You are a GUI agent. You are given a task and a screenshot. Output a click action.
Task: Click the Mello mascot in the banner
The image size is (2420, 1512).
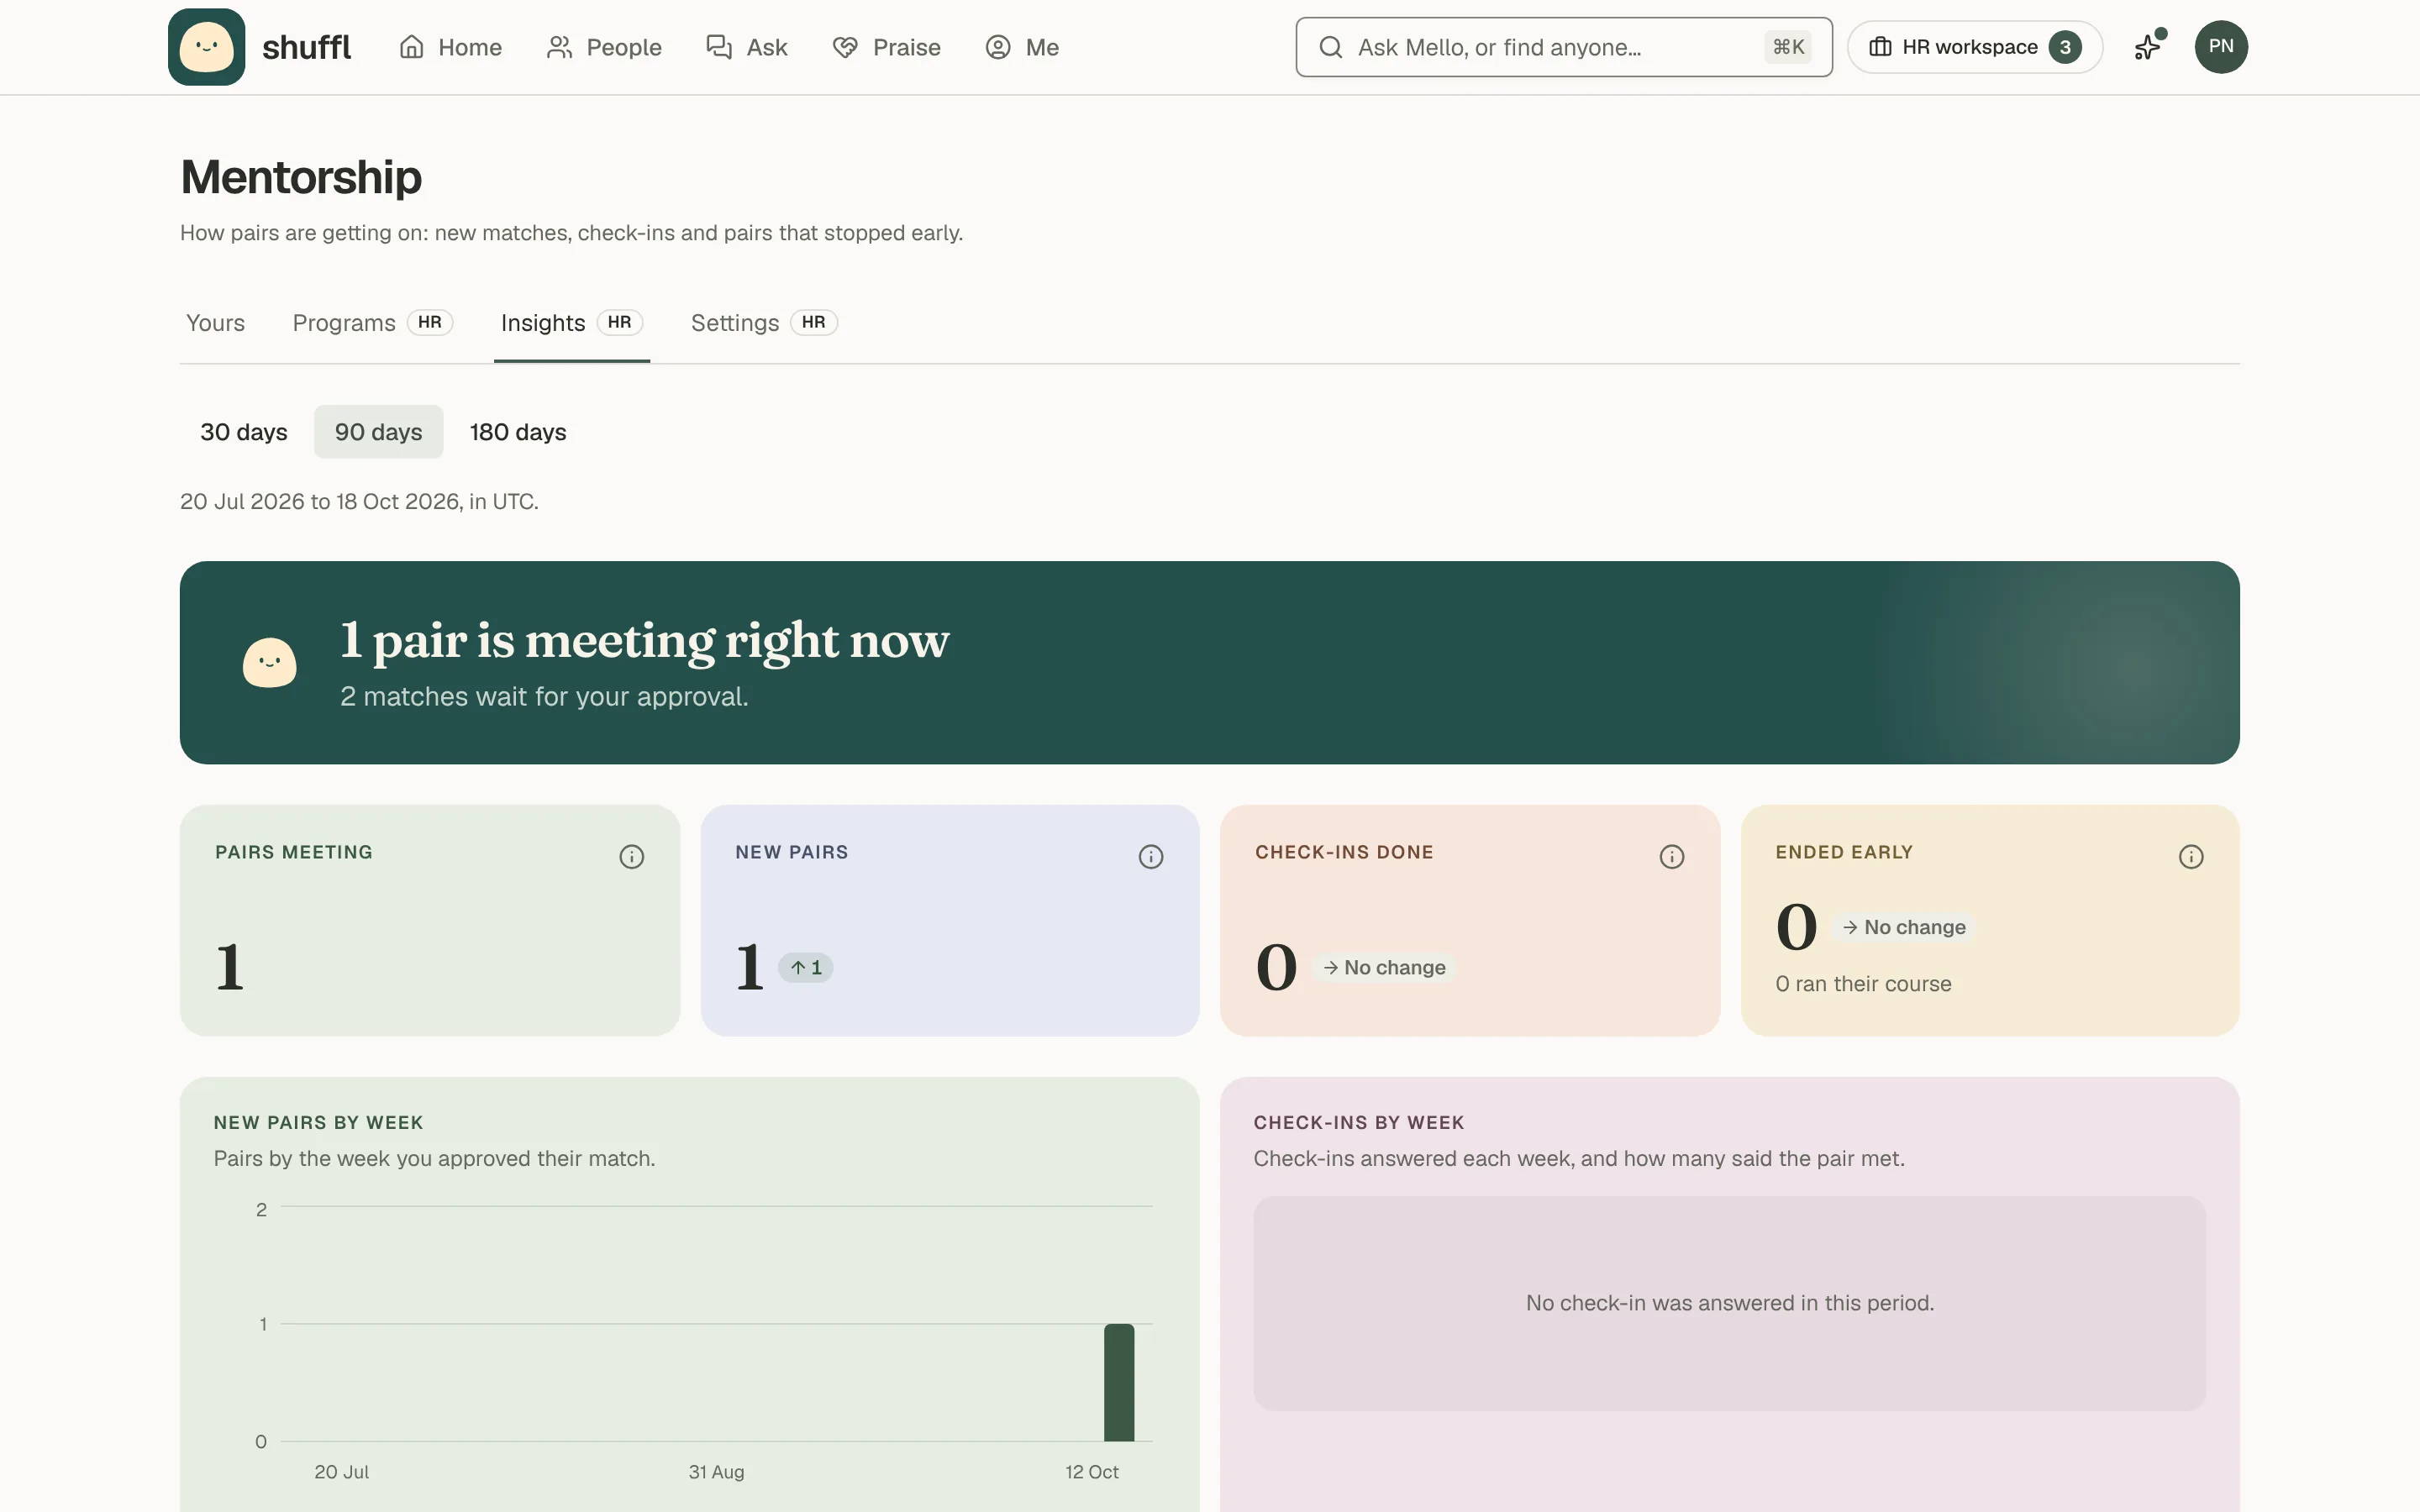pyautogui.click(x=270, y=662)
